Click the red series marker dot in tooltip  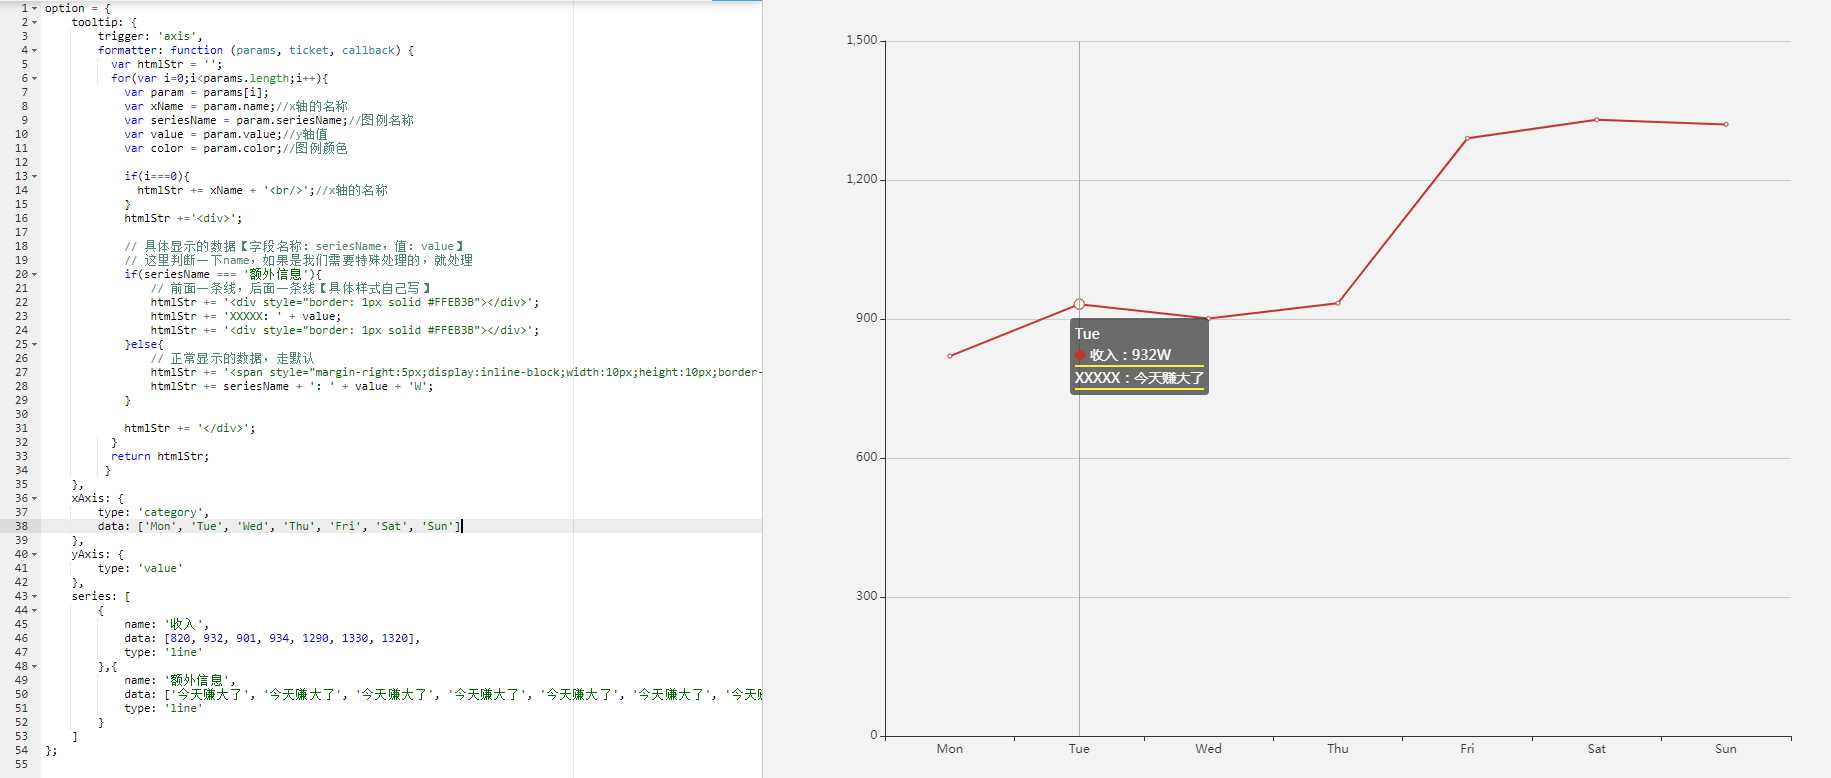(1080, 355)
